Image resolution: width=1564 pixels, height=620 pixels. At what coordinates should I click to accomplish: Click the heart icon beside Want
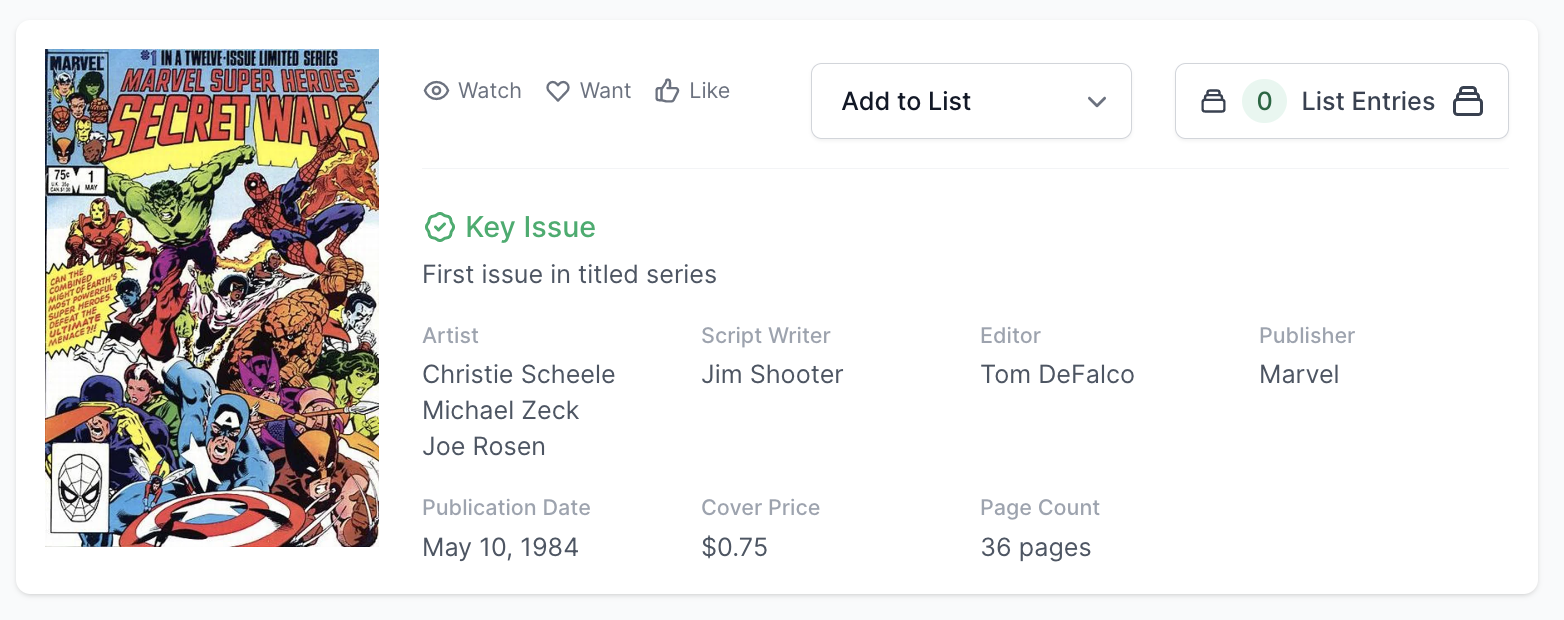pyautogui.click(x=558, y=91)
